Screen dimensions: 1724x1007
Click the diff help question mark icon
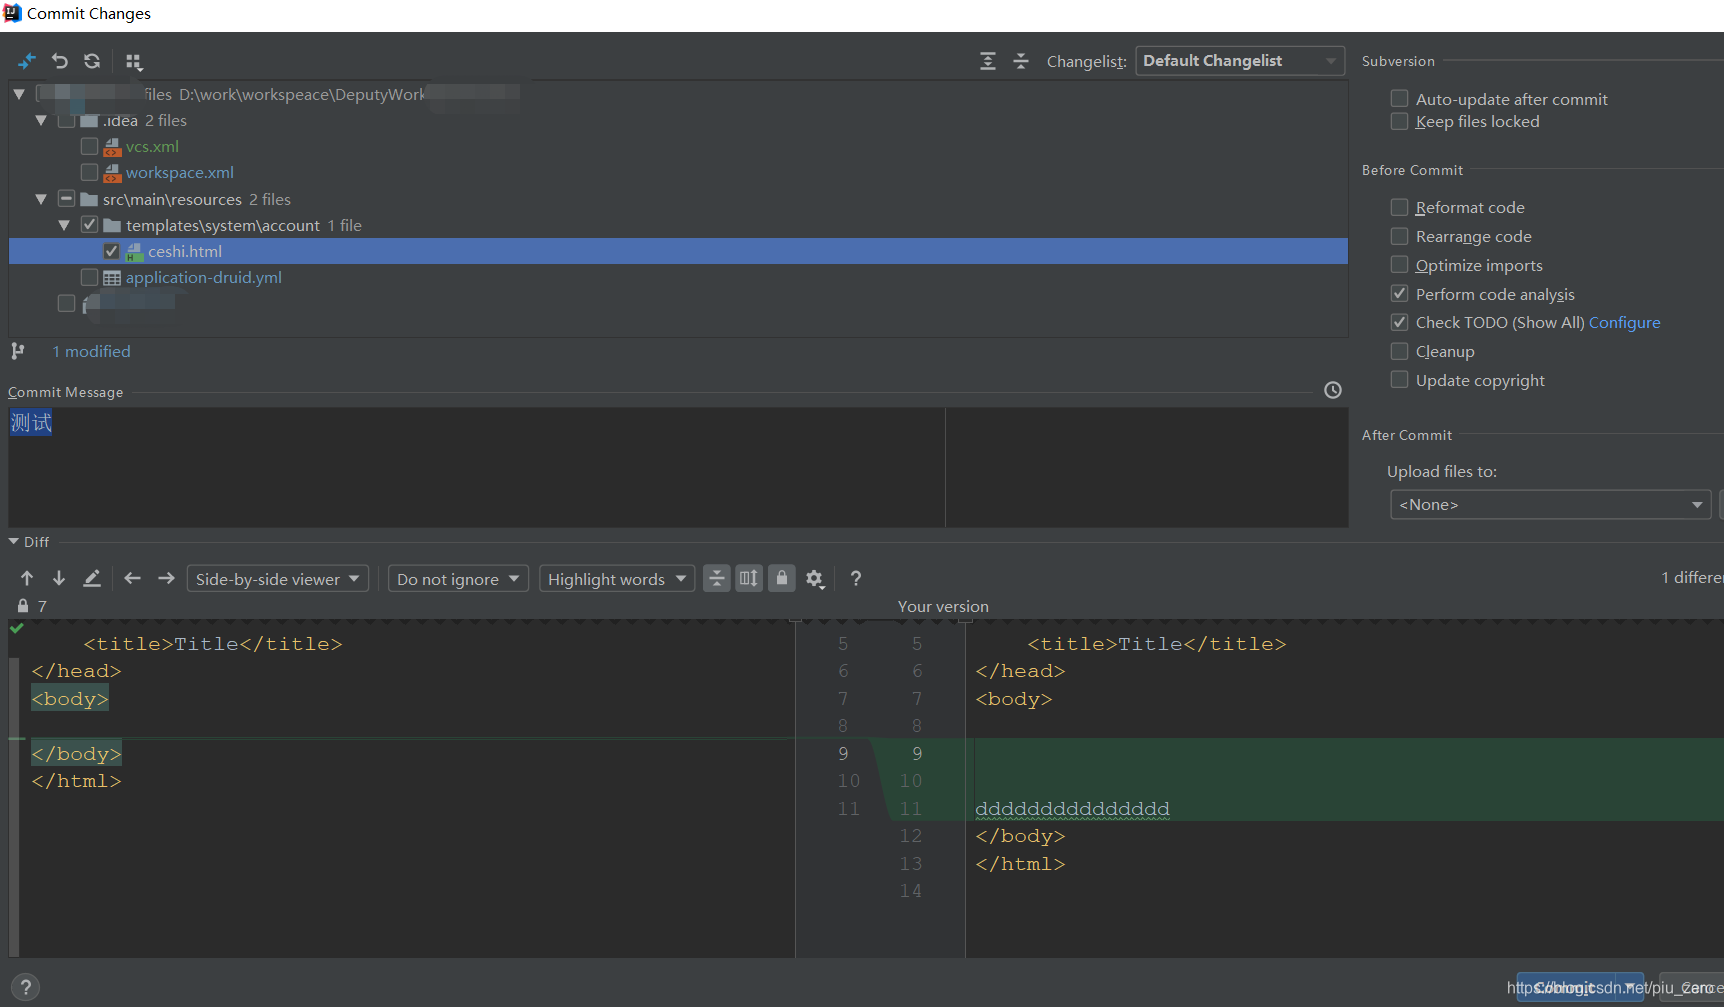[856, 578]
